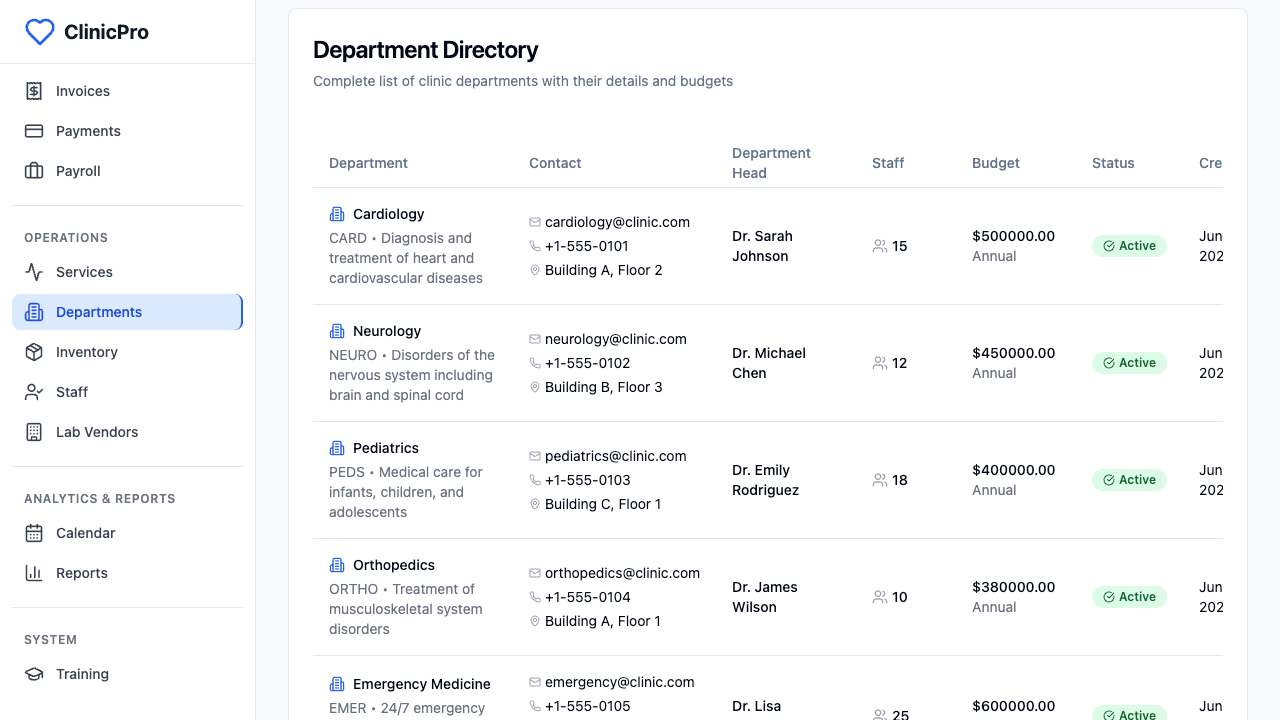Click the Active badge in Pediatrics row
The image size is (1280, 720).
tap(1129, 480)
